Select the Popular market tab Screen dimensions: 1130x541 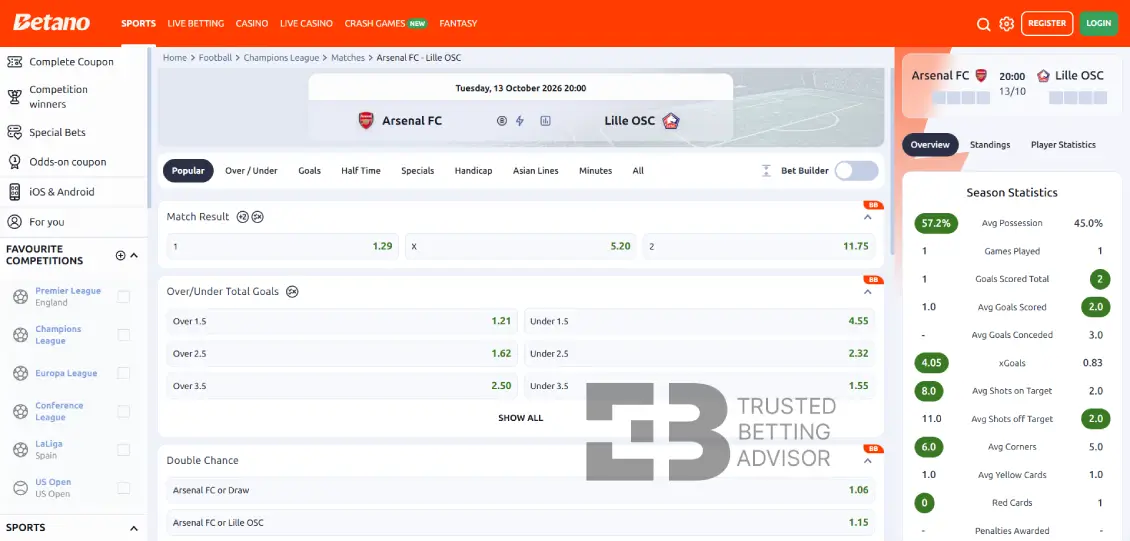click(x=188, y=171)
